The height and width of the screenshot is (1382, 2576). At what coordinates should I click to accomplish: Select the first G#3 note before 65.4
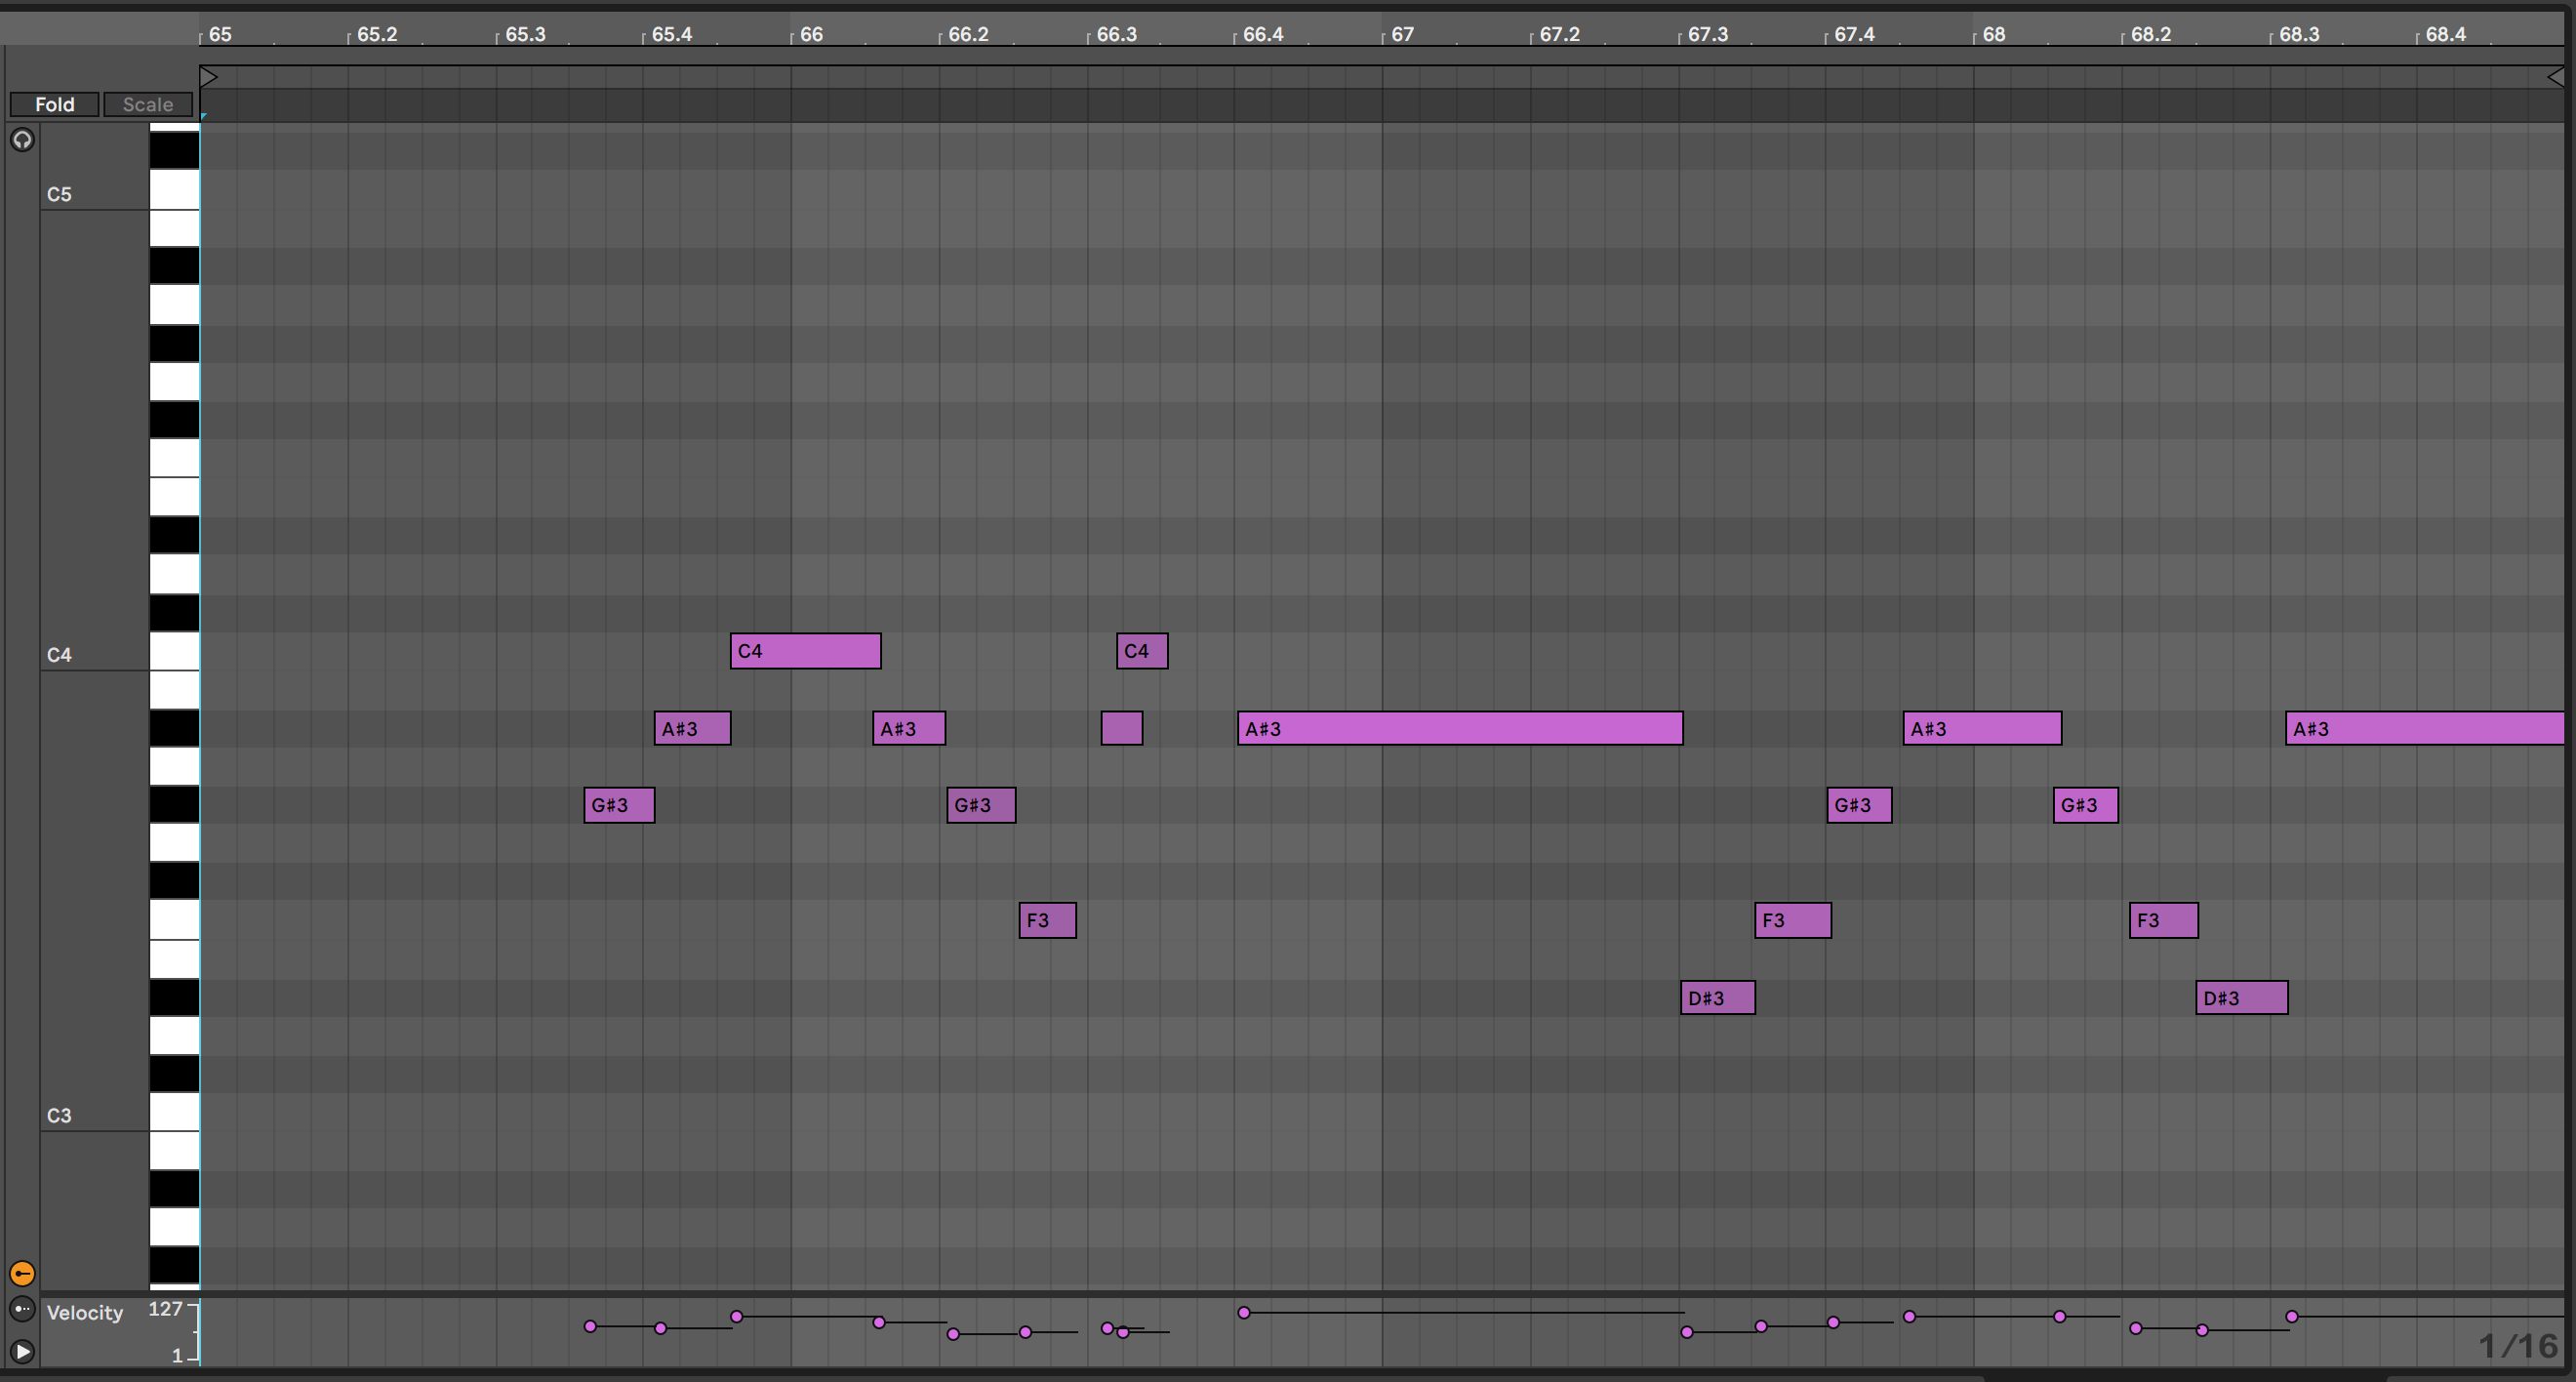click(x=619, y=805)
